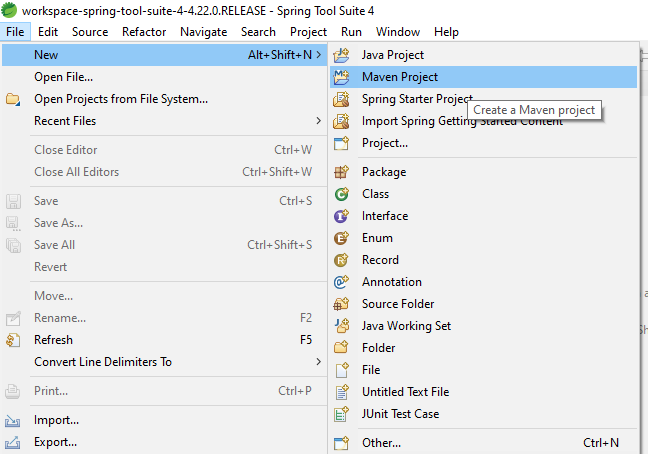Image resolution: width=648 pixels, height=454 pixels.
Task: Click the Project... wizard icon
Action: click(x=341, y=143)
